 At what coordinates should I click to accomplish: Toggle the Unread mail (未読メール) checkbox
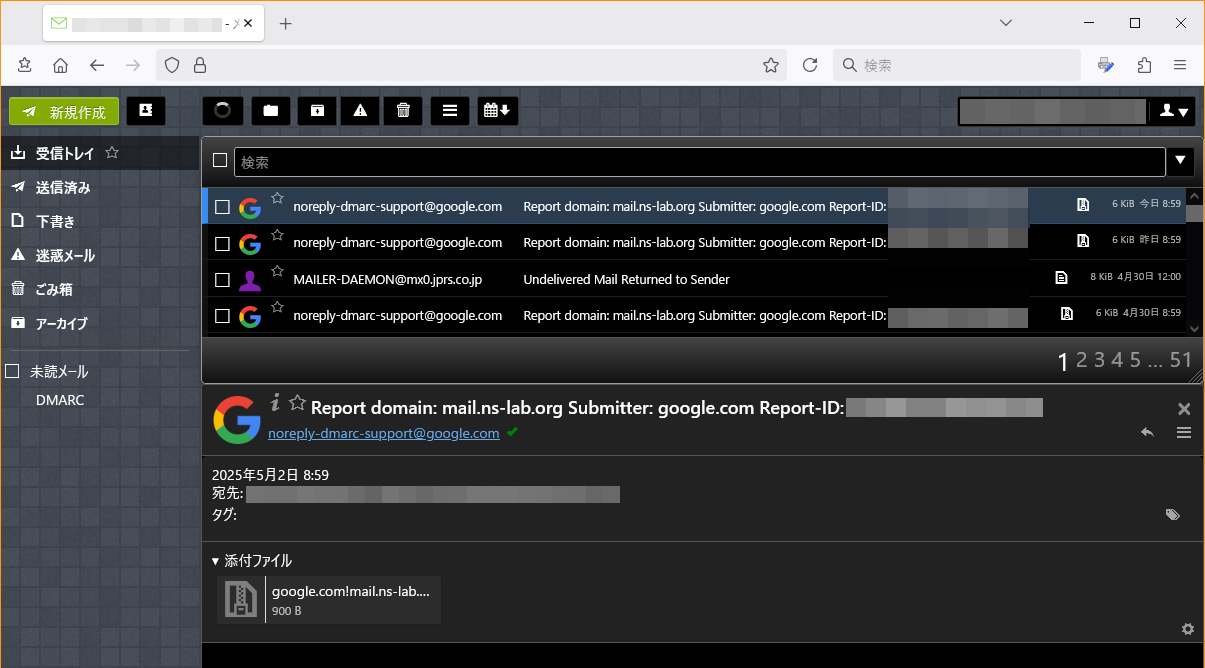(x=12, y=371)
